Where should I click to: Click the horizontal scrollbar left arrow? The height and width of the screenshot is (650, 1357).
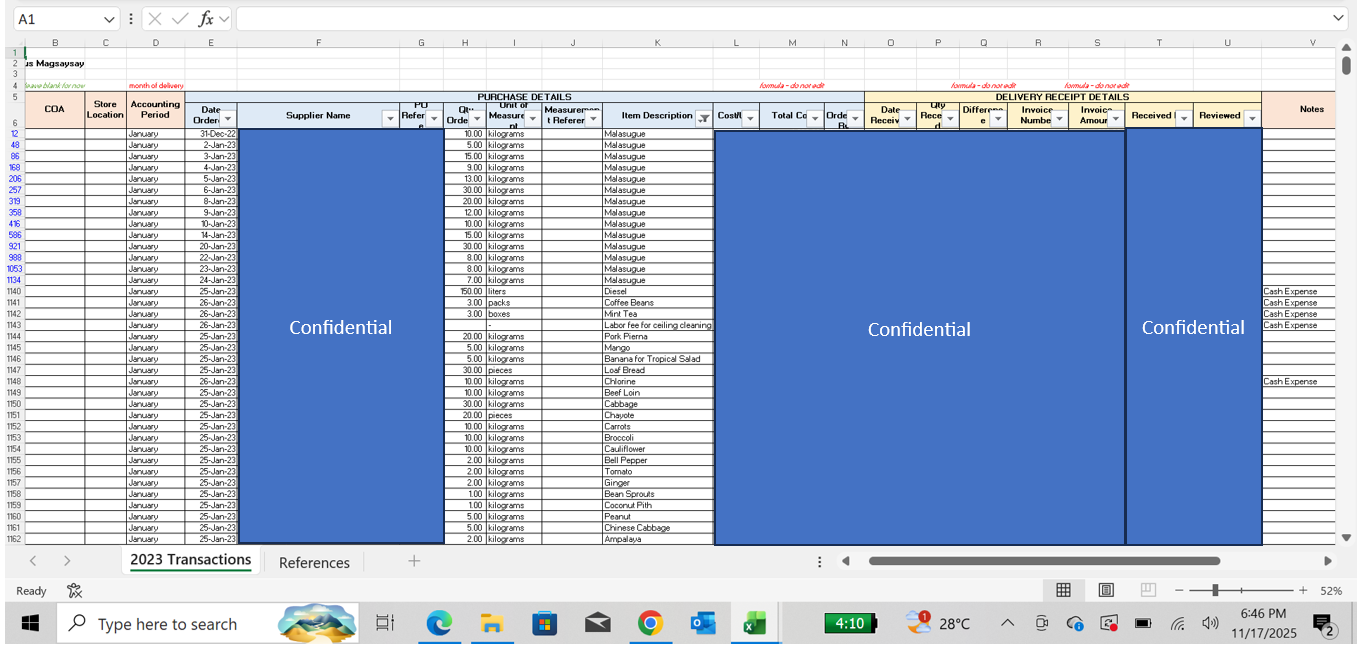(846, 562)
